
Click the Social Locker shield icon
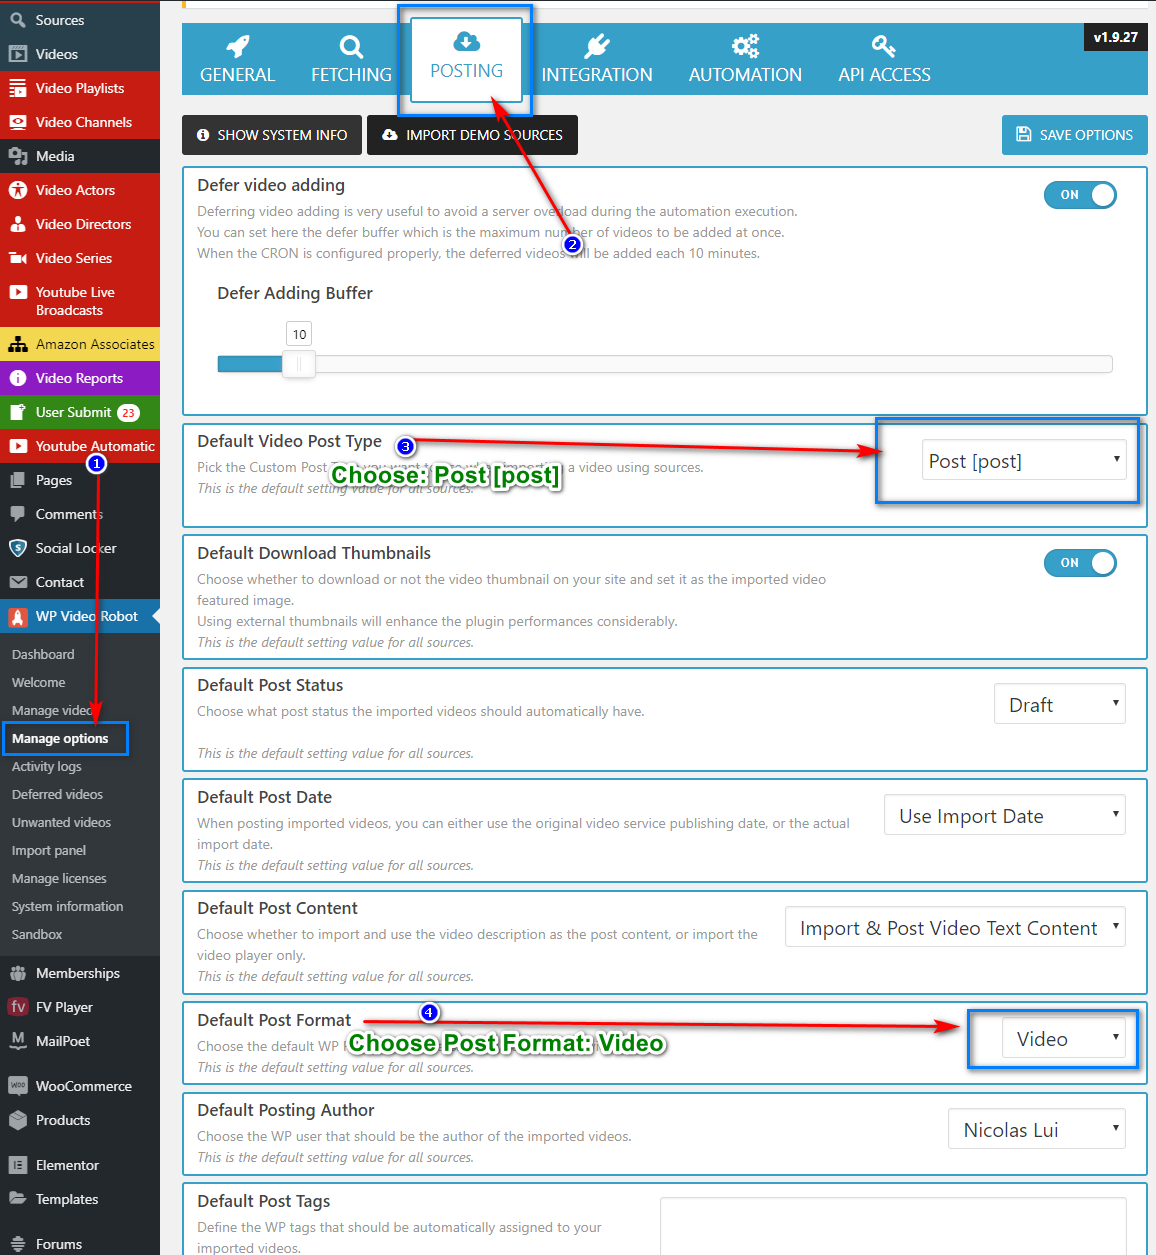coord(18,548)
